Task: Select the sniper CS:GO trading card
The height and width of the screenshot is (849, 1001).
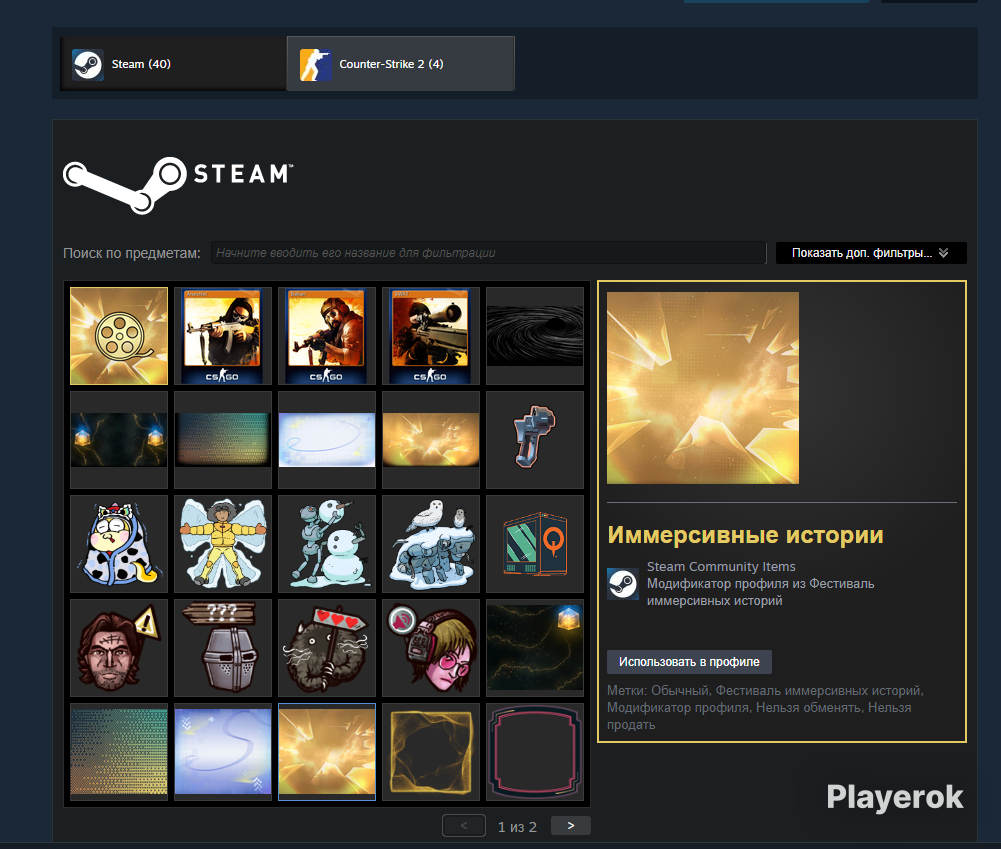Action: click(x=431, y=336)
